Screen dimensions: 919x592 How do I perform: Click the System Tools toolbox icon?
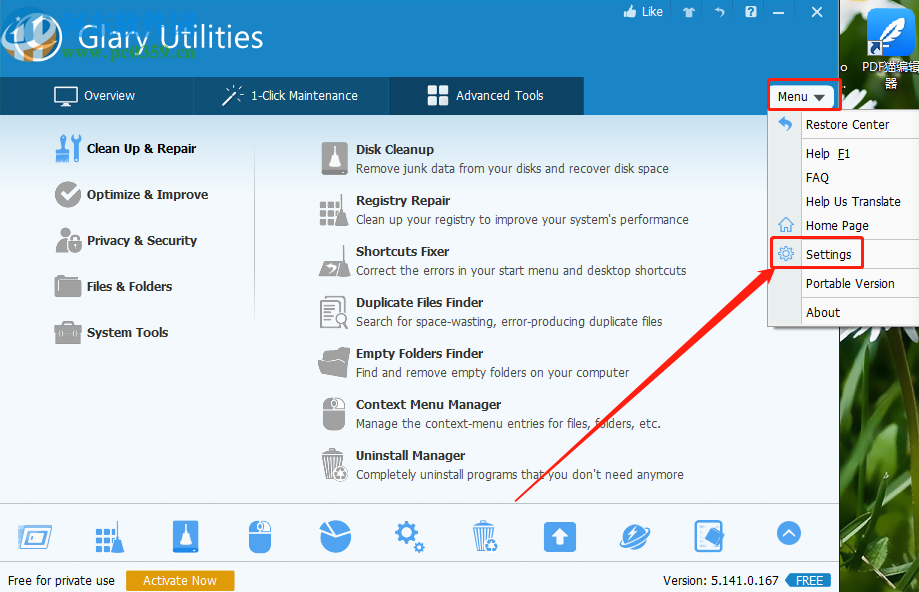pos(68,332)
